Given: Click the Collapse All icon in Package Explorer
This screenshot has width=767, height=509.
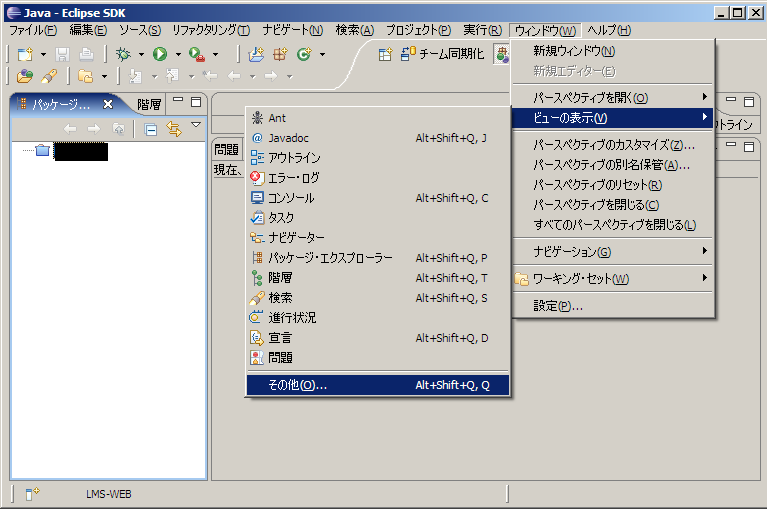Looking at the screenshot, I should (x=151, y=129).
